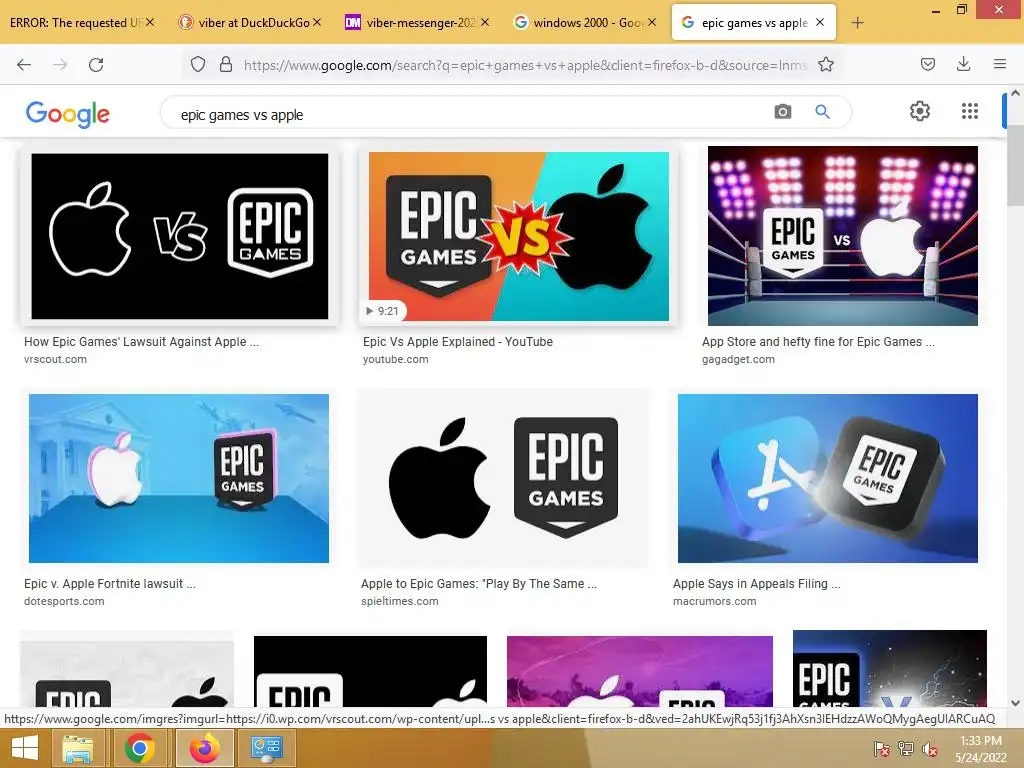Open macrumors App Store Epic thumbnail
This screenshot has height=768, width=1024.
tap(827, 478)
